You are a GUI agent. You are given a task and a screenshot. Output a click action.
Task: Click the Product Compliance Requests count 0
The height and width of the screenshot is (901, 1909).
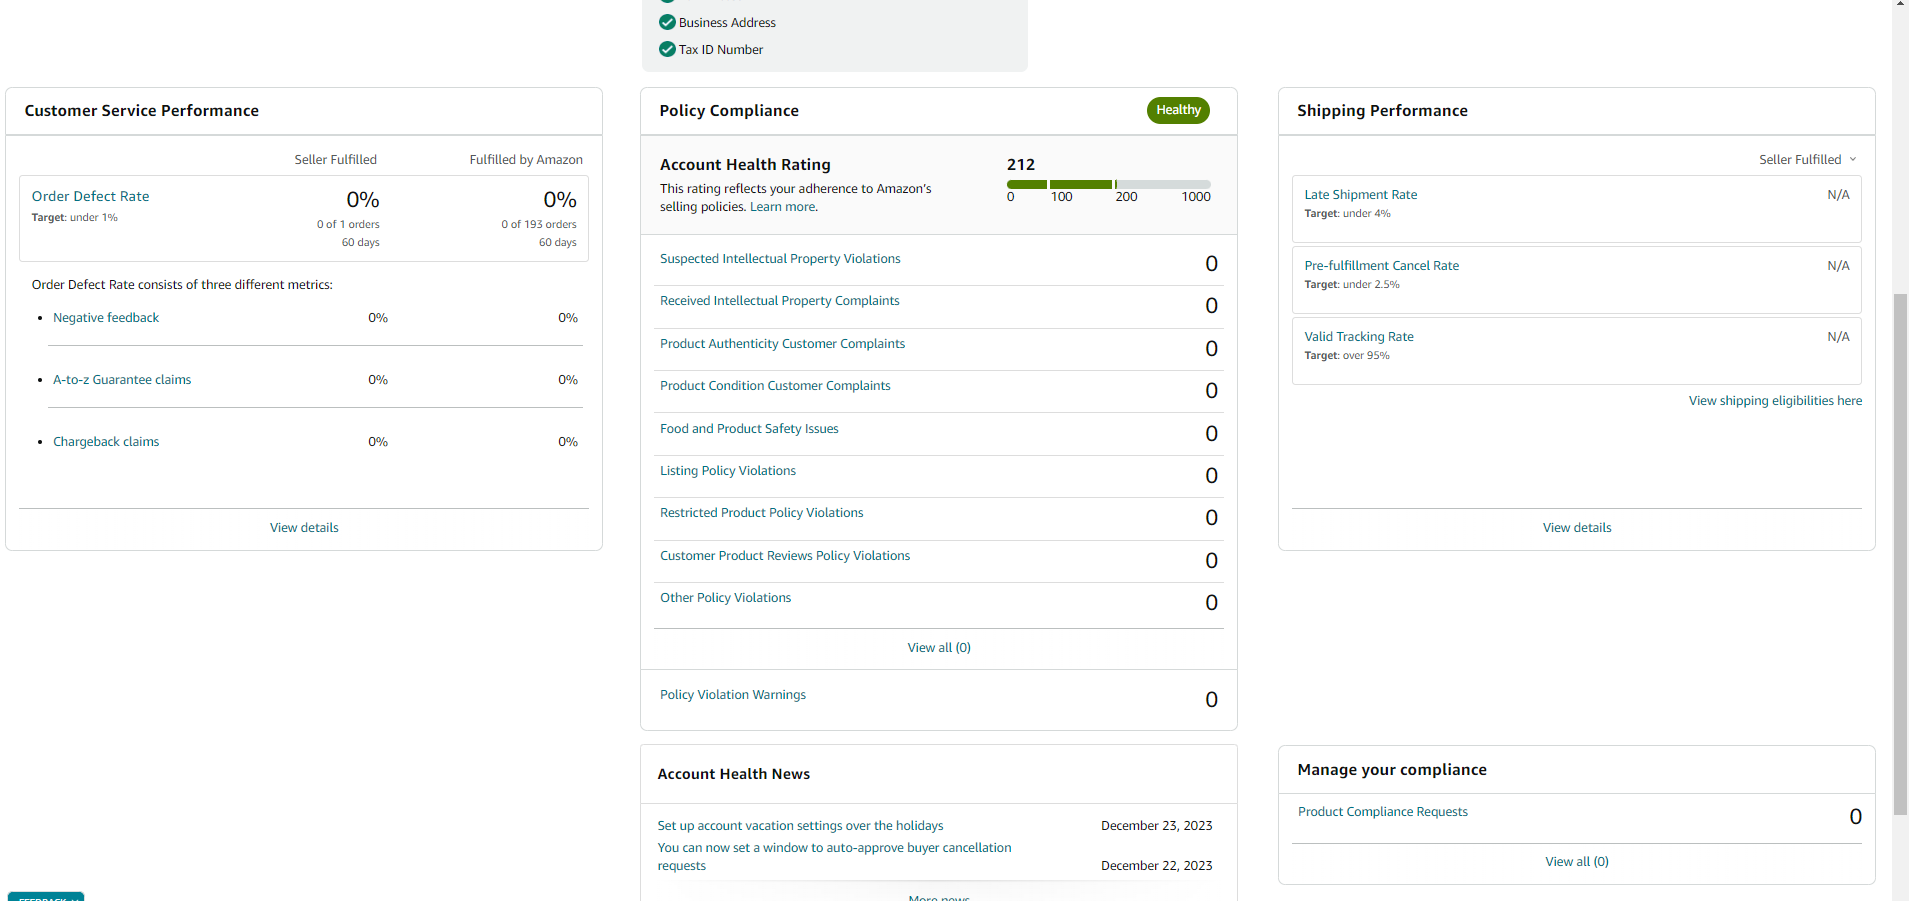click(x=1855, y=817)
